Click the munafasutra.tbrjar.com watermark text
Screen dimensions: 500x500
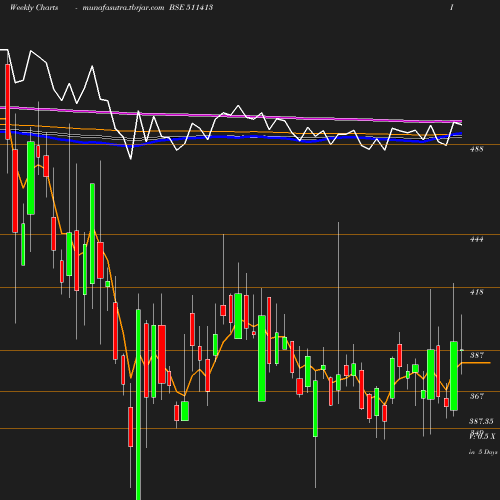point(123,8)
